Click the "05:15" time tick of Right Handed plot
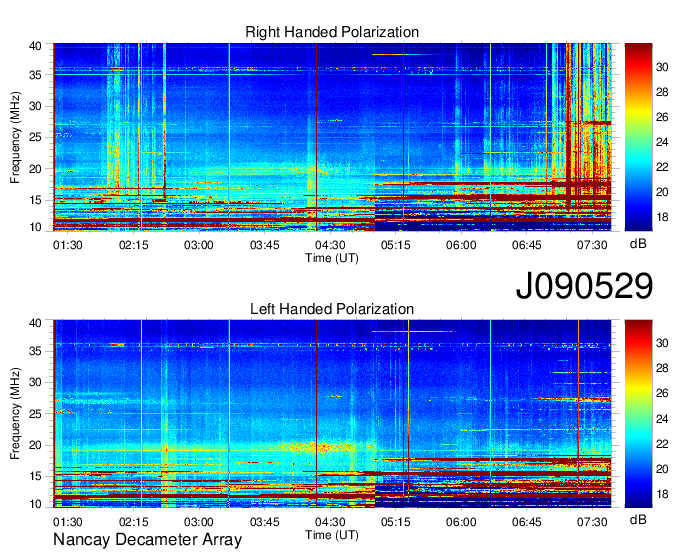The width and height of the screenshot is (680, 552). 396,245
